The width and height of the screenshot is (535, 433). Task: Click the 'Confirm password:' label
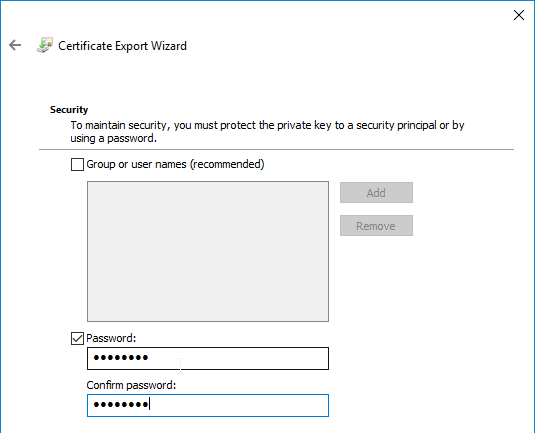131,385
